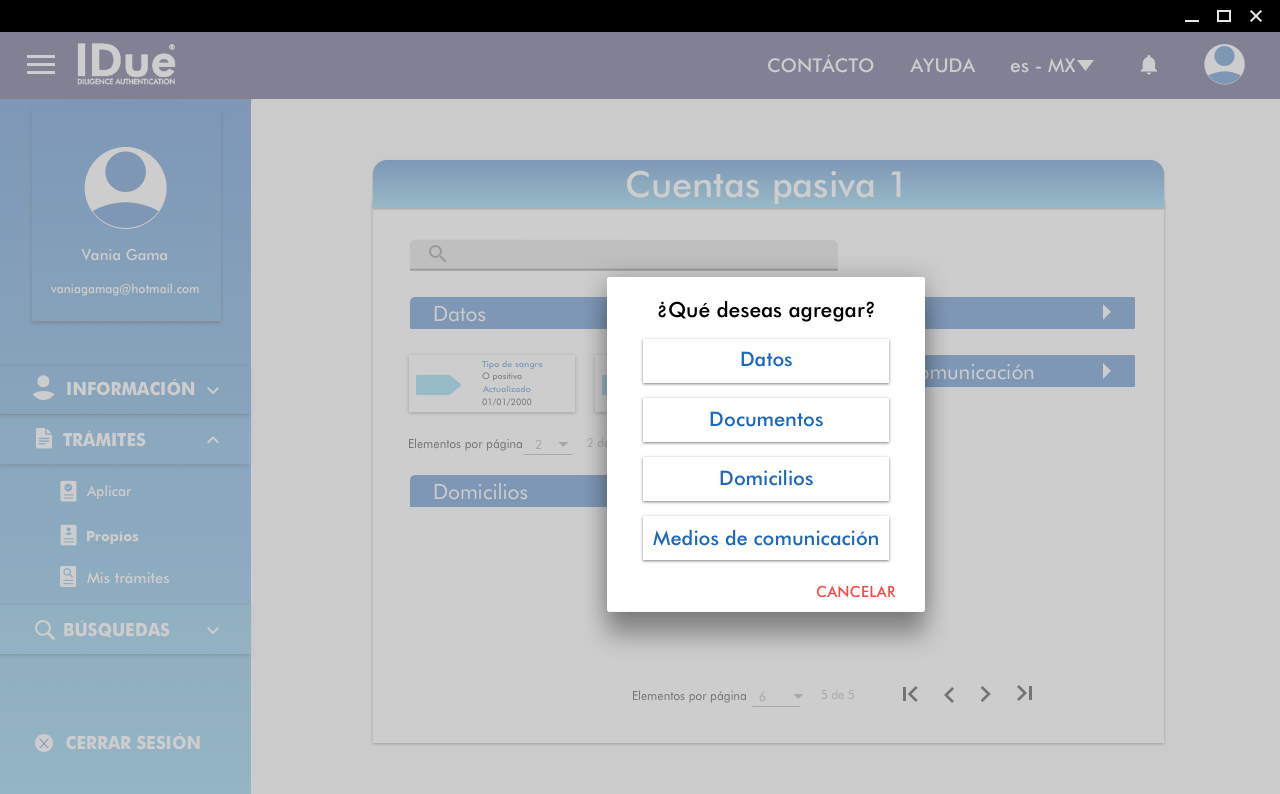This screenshot has width=1280, height=794.
Task: Jump to the last page of results
Action: 1024,693
